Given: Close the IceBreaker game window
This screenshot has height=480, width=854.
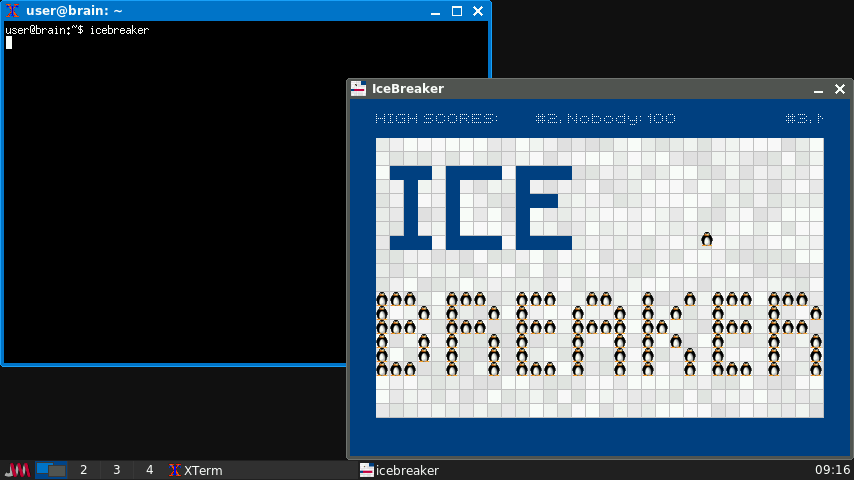Looking at the screenshot, I should tap(838, 89).
